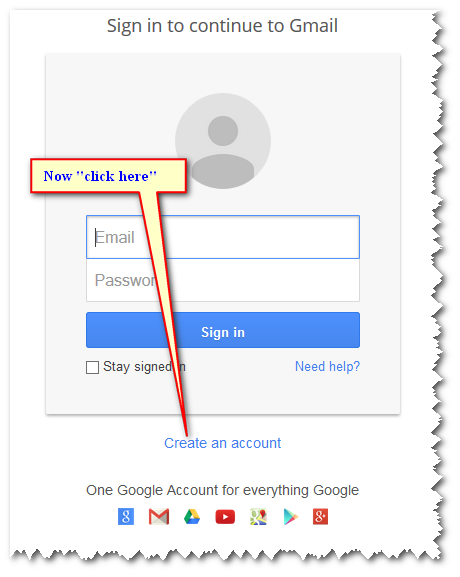Open the Create an account link
This screenshot has width=460, height=577.
coord(223,443)
